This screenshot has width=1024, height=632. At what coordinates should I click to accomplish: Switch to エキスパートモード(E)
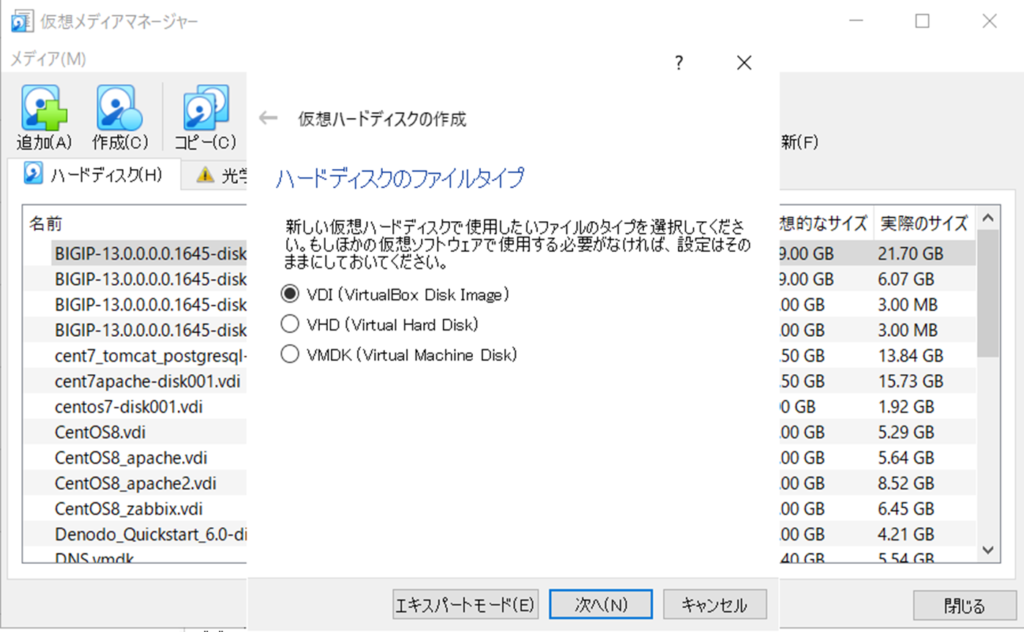tap(465, 604)
